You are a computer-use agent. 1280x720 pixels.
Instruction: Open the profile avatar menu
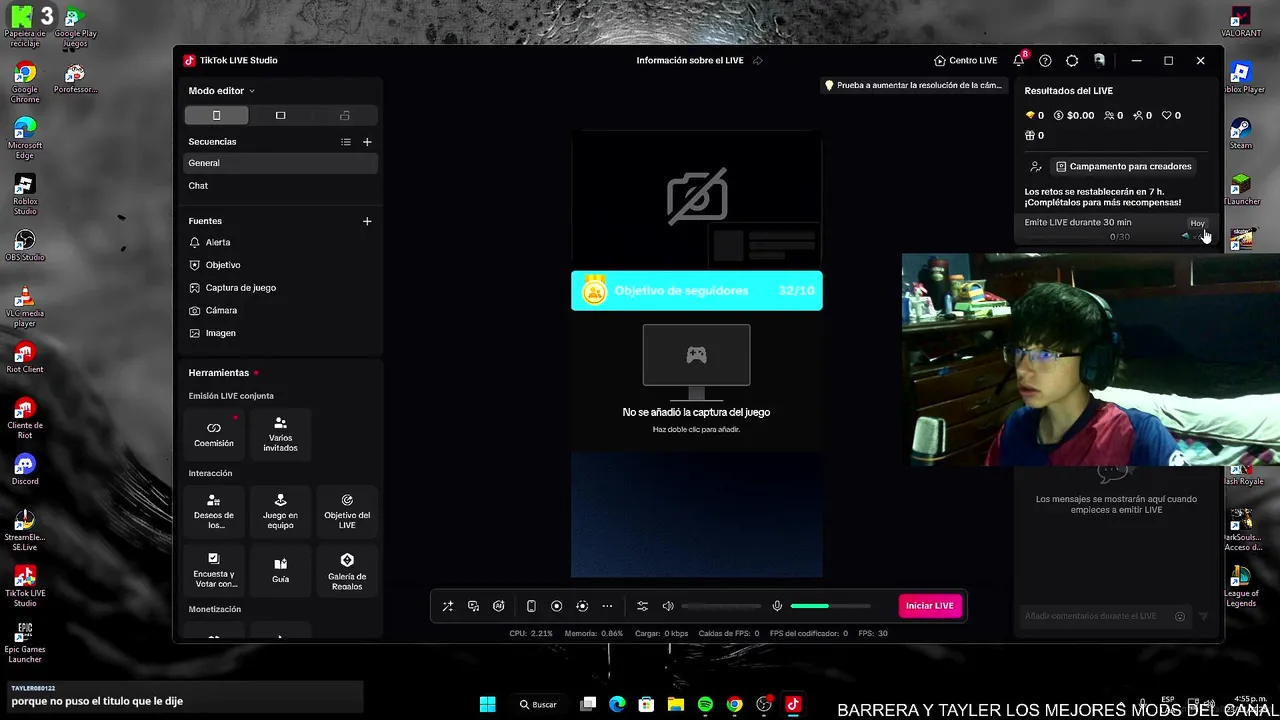[x=1099, y=61]
